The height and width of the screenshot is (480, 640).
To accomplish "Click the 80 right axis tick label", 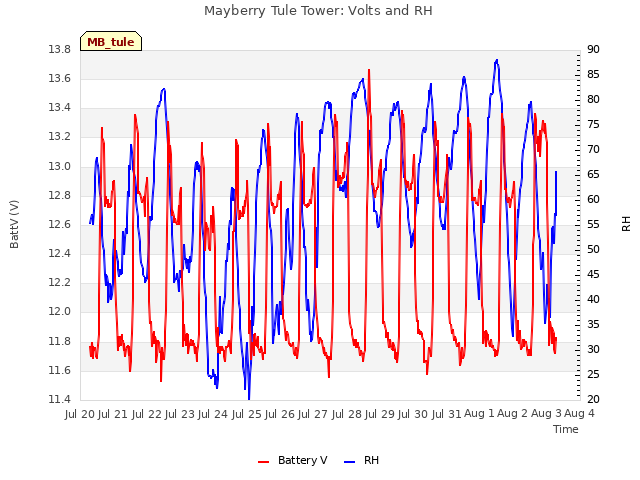I will click(593, 100).
